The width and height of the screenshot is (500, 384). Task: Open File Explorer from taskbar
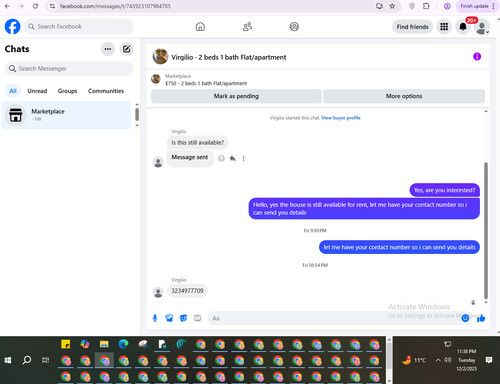click(104, 344)
